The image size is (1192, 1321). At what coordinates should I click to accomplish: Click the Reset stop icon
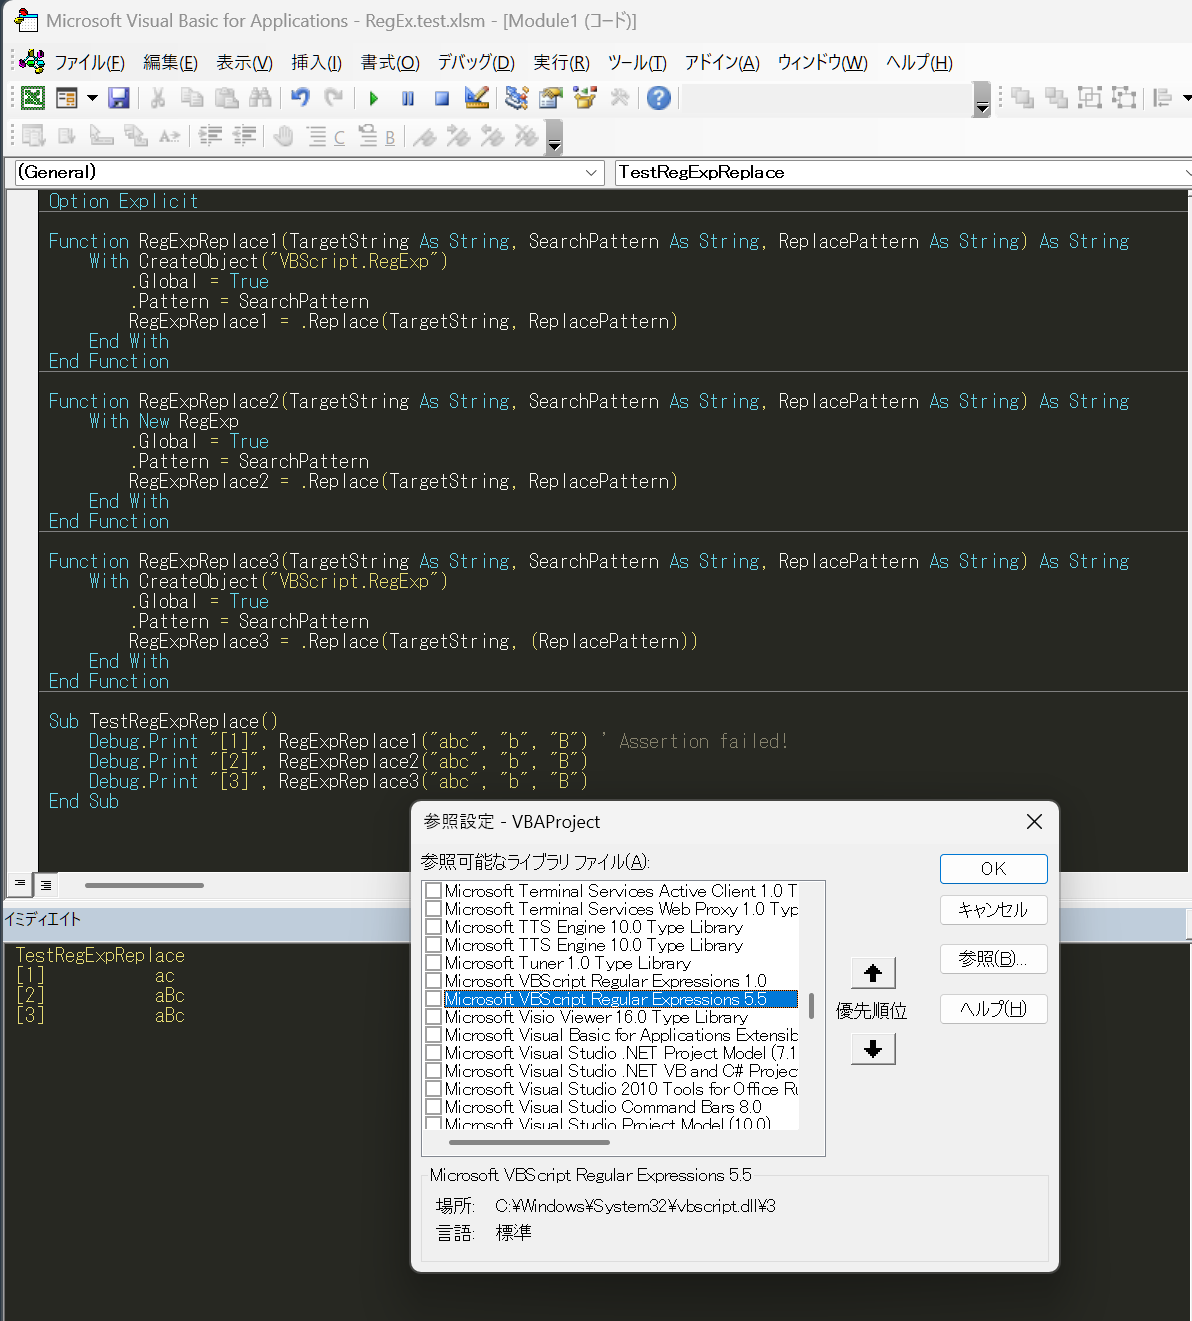[442, 97]
